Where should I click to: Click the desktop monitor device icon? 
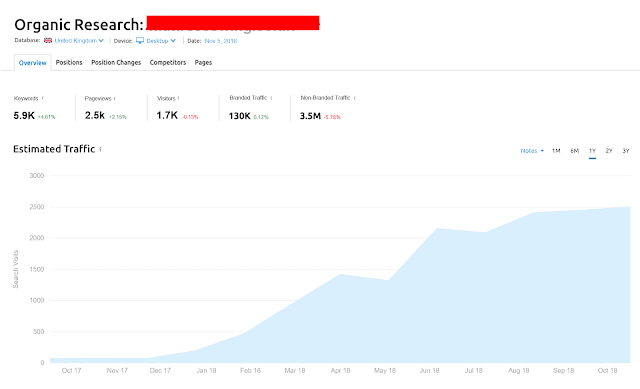click(x=140, y=40)
